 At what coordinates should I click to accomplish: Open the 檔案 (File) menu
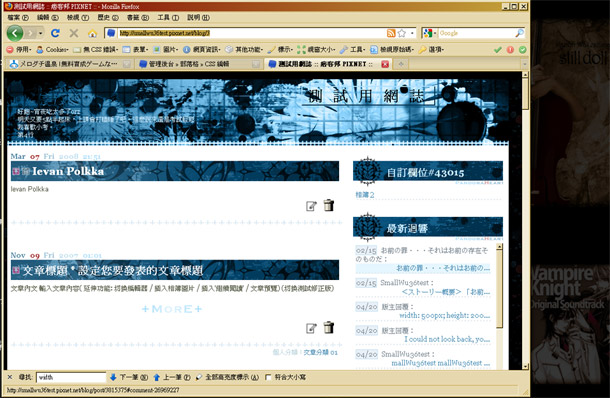pyautogui.click(x=18, y=18)
